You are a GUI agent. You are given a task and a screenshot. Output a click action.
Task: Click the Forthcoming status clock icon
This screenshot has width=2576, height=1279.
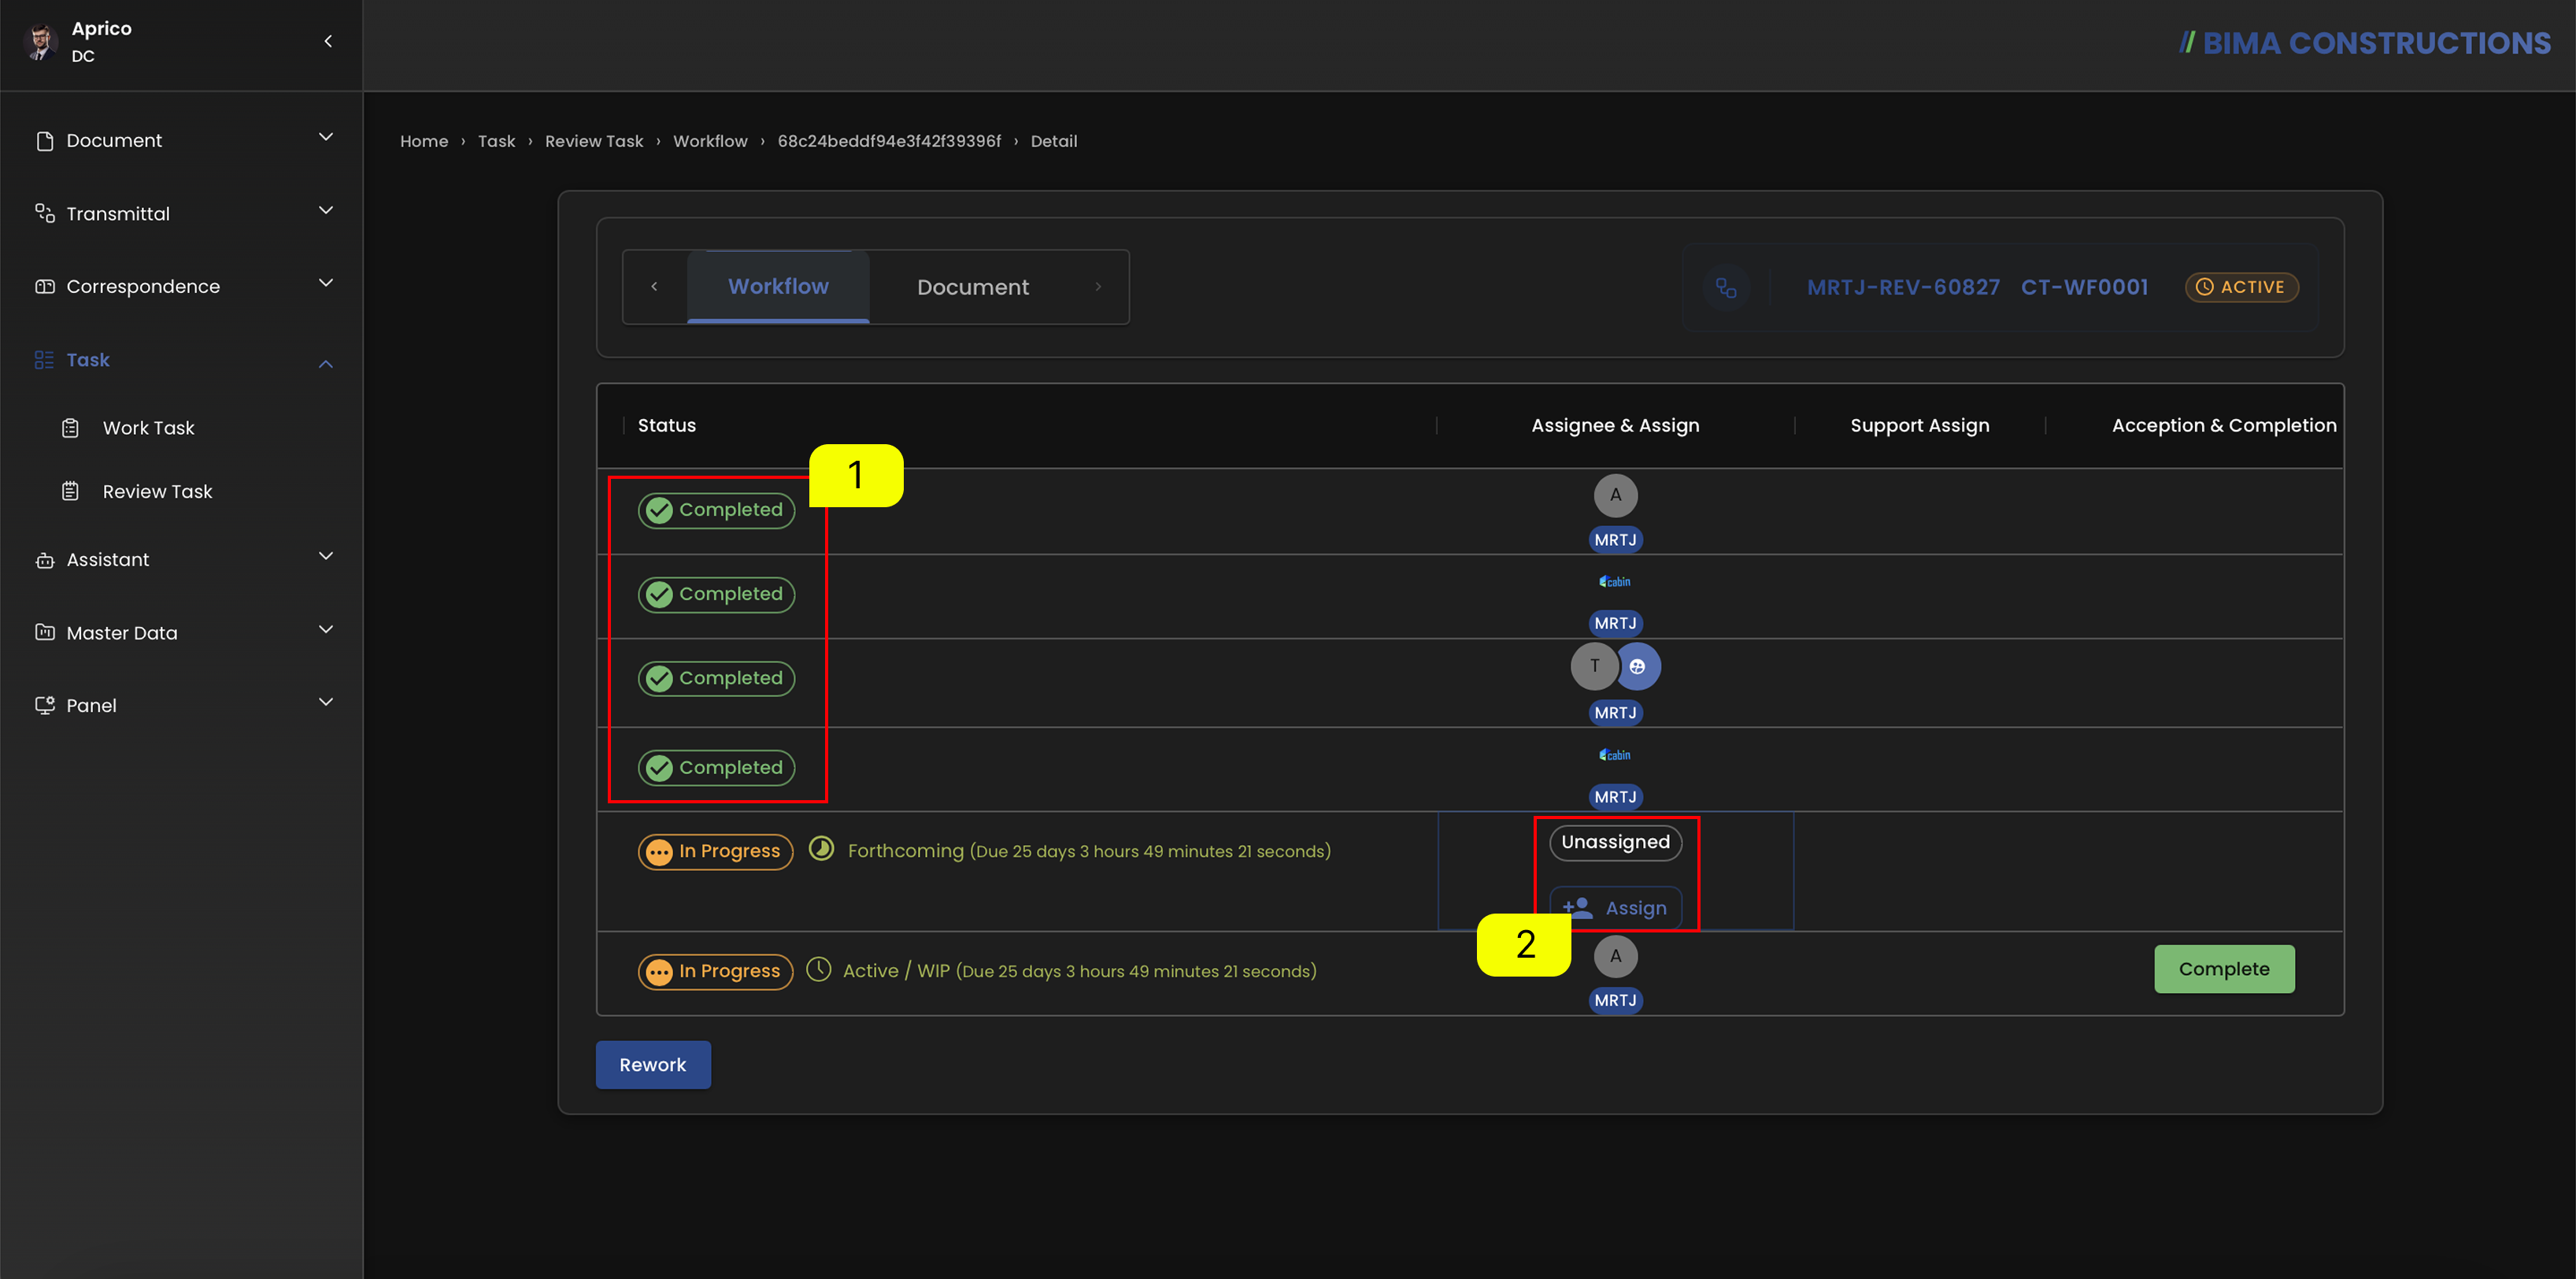pos(821,849)
